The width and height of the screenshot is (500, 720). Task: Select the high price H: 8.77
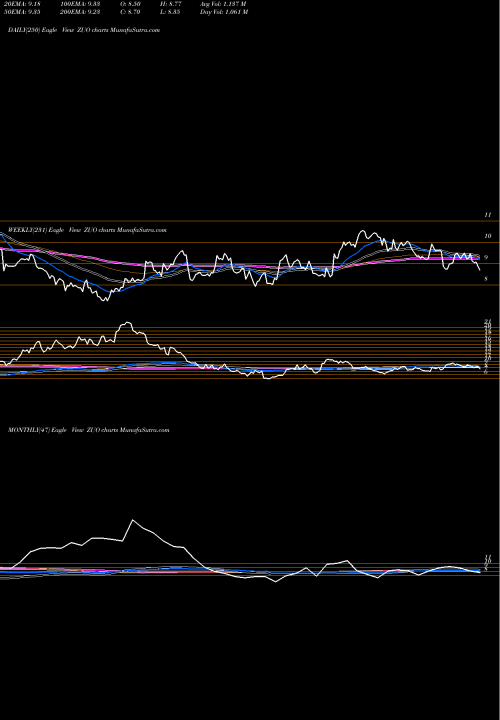(171, 4)
